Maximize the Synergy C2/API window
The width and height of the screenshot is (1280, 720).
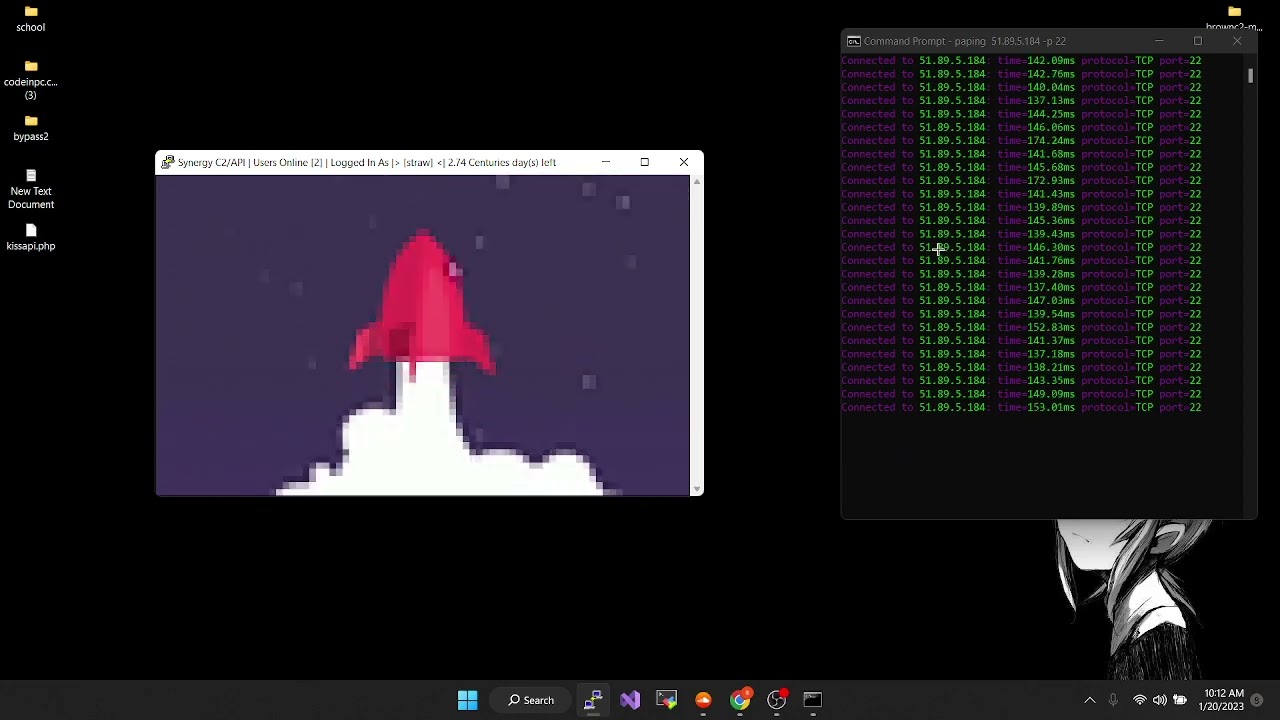(645, 162)
